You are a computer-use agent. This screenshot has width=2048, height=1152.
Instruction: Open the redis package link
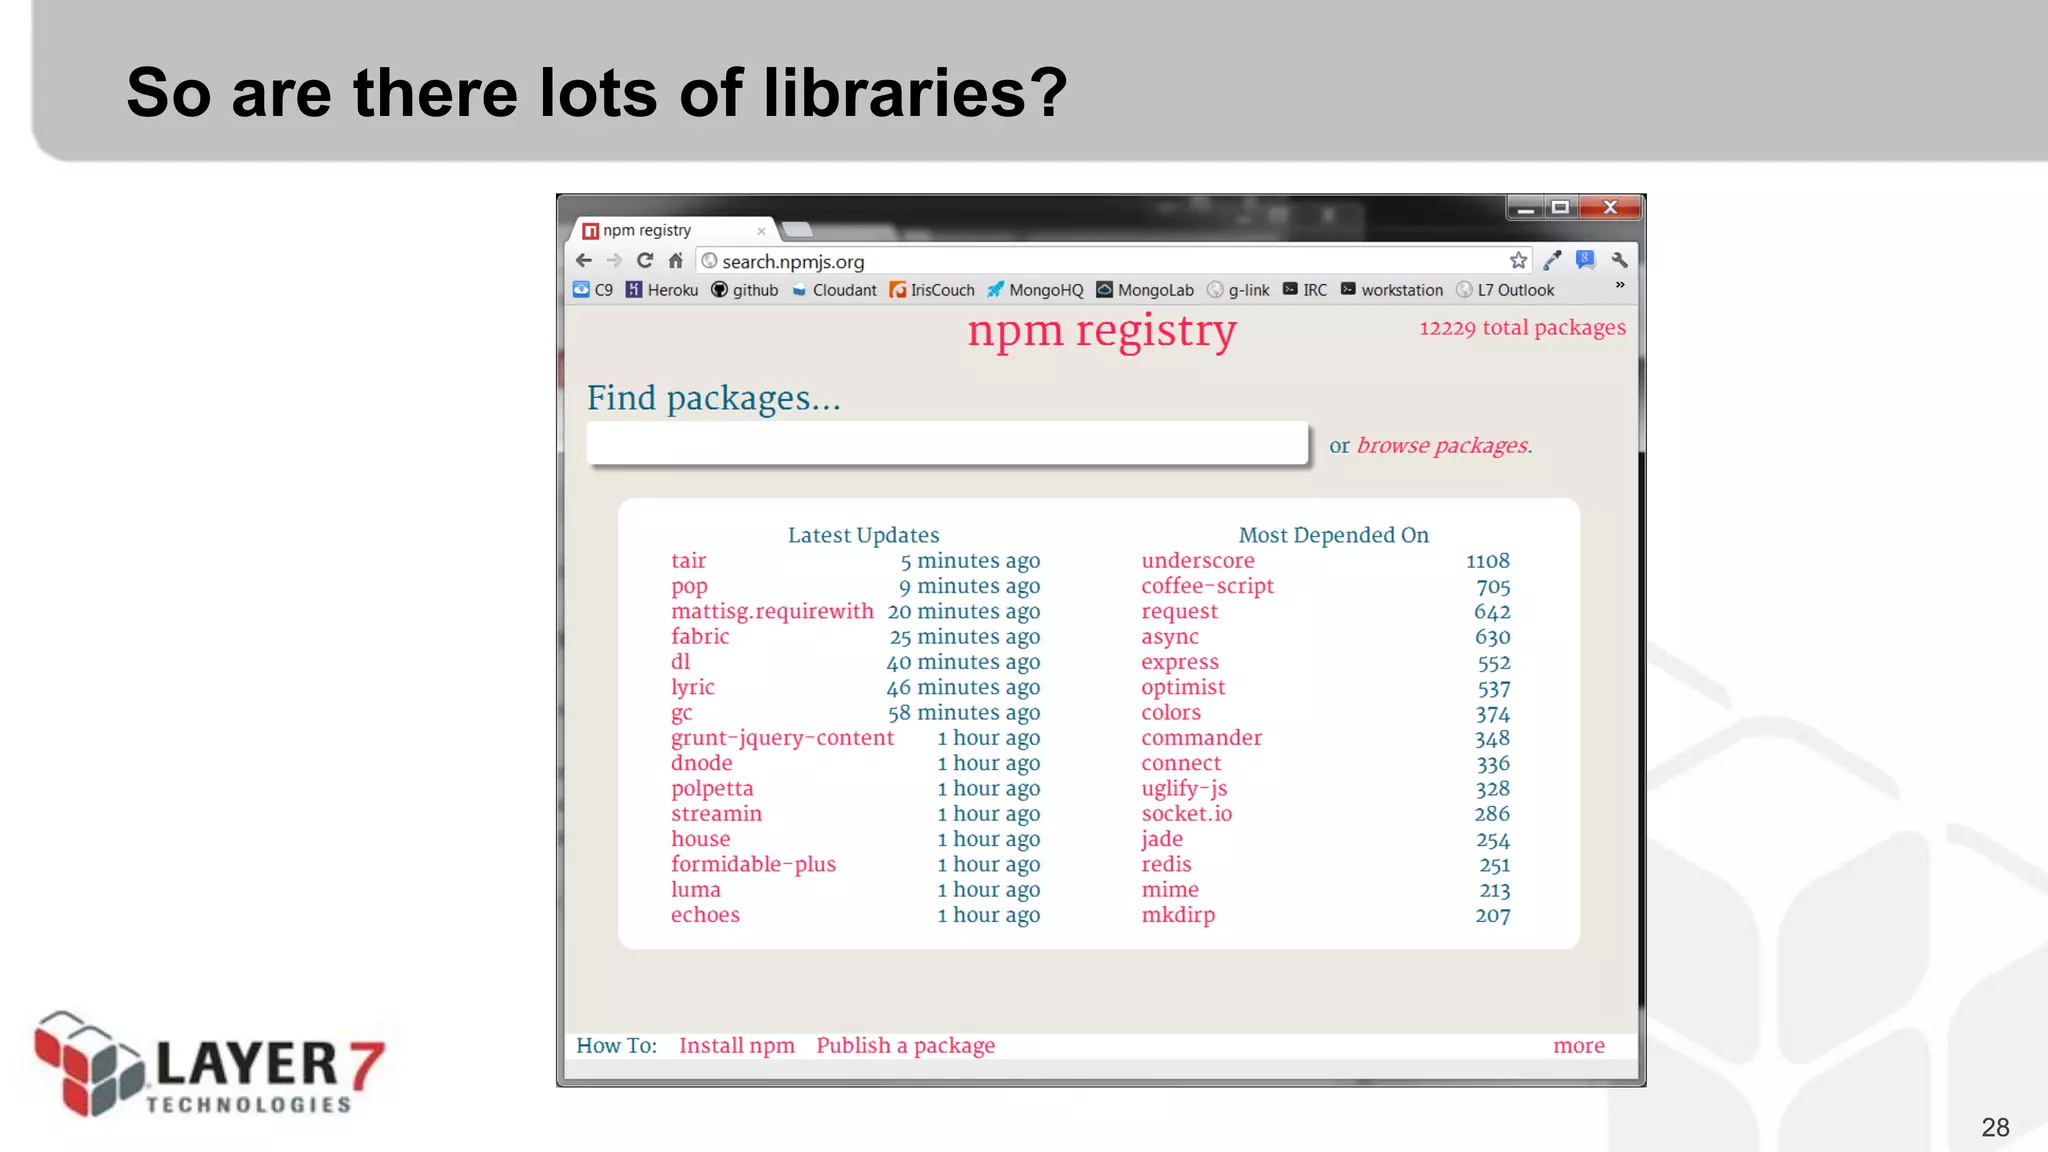click(x=1166, y=864)
